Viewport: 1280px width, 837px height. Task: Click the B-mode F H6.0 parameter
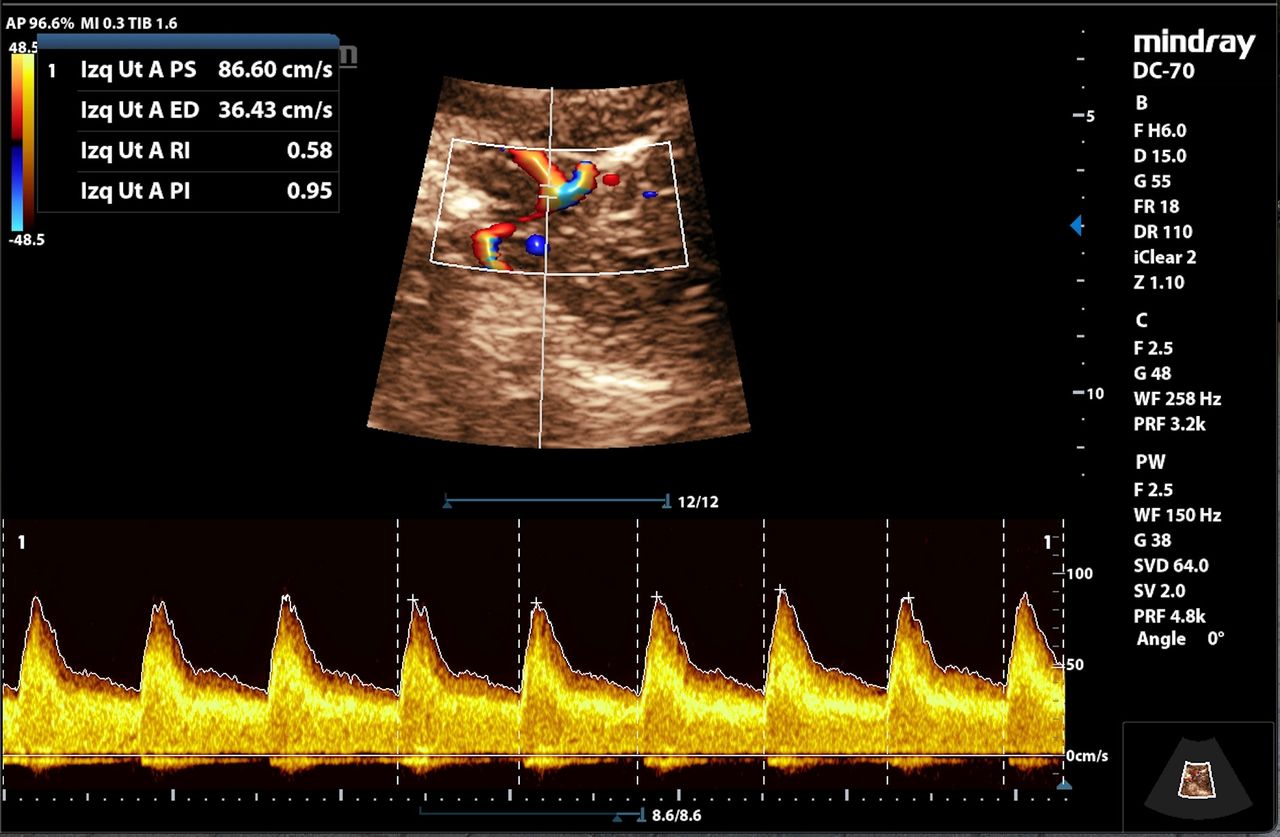pyautogui.click(x=1160, y=130)
